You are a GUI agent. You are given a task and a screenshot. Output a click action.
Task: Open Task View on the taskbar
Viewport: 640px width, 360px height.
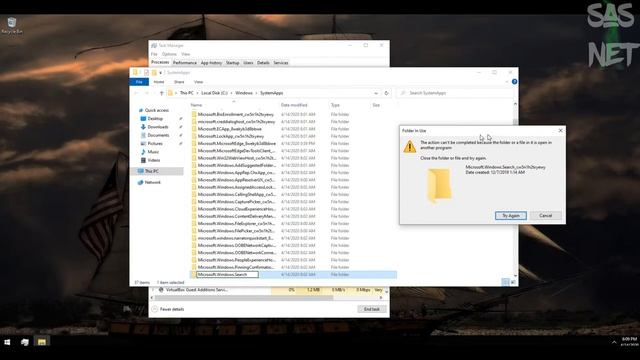(x=24, y=342)
